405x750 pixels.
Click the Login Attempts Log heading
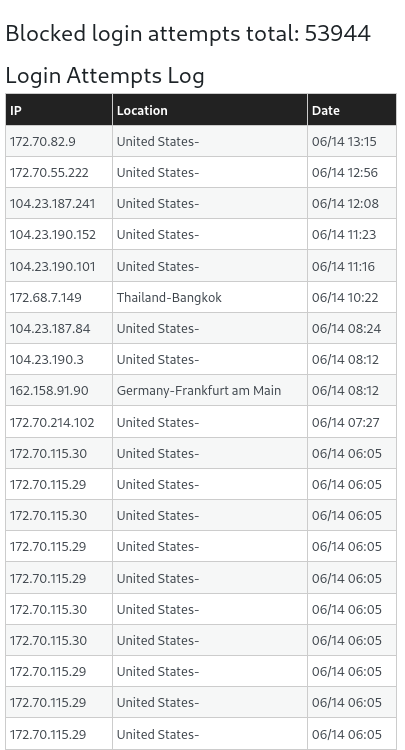(x=105, y=76)
